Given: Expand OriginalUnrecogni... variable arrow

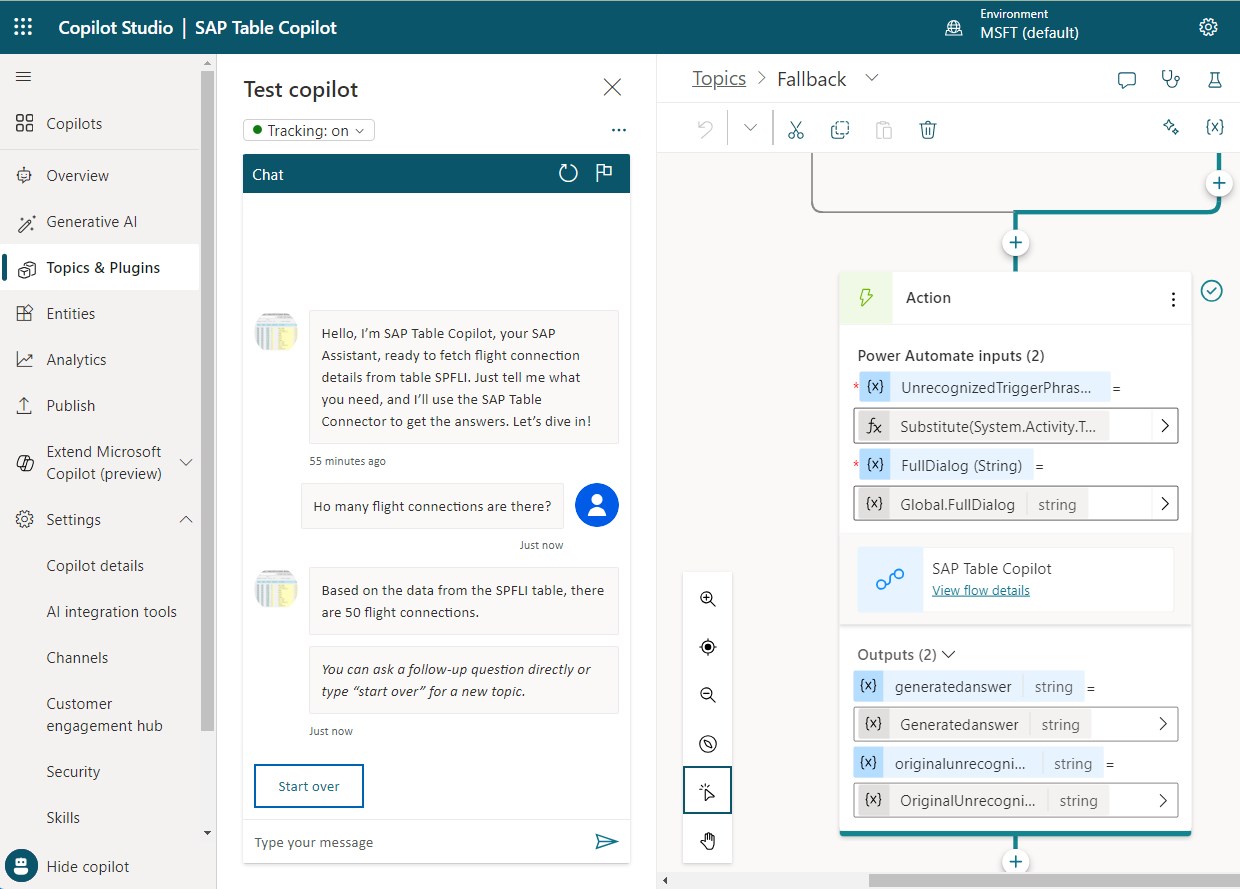Looking at the screenshot, I should click(1163, 800).
